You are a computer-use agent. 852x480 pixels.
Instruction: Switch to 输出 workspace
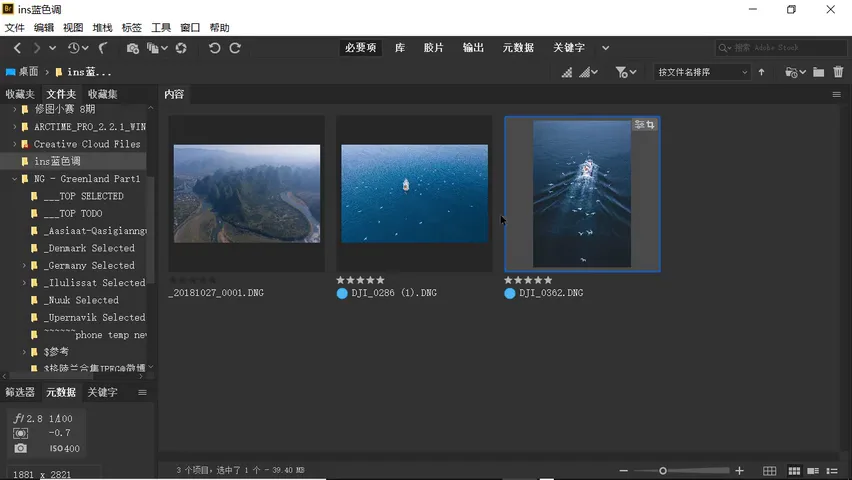pos(473,48)
